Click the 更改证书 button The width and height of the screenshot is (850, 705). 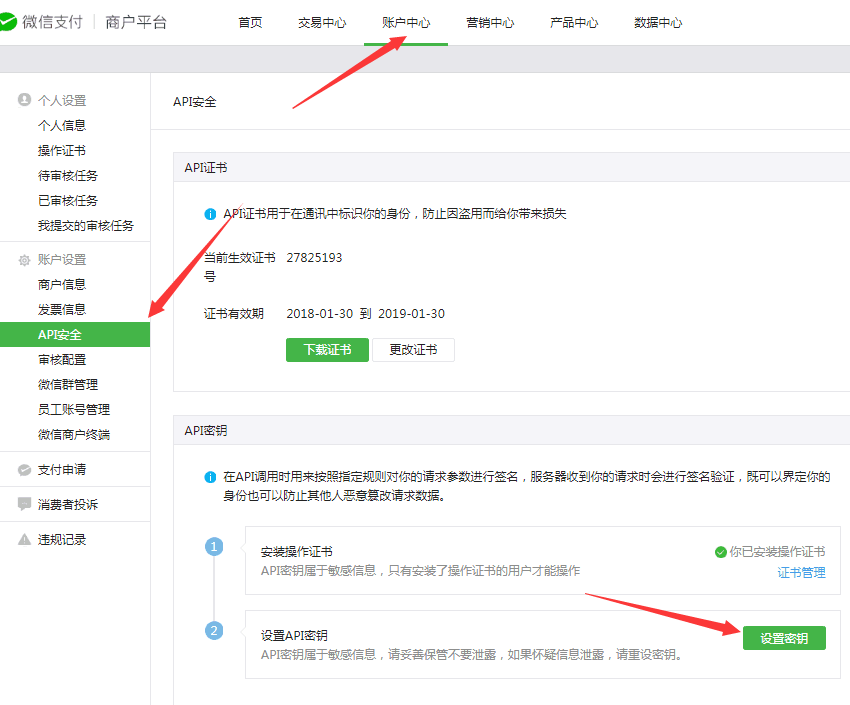(x=413, y=350)
